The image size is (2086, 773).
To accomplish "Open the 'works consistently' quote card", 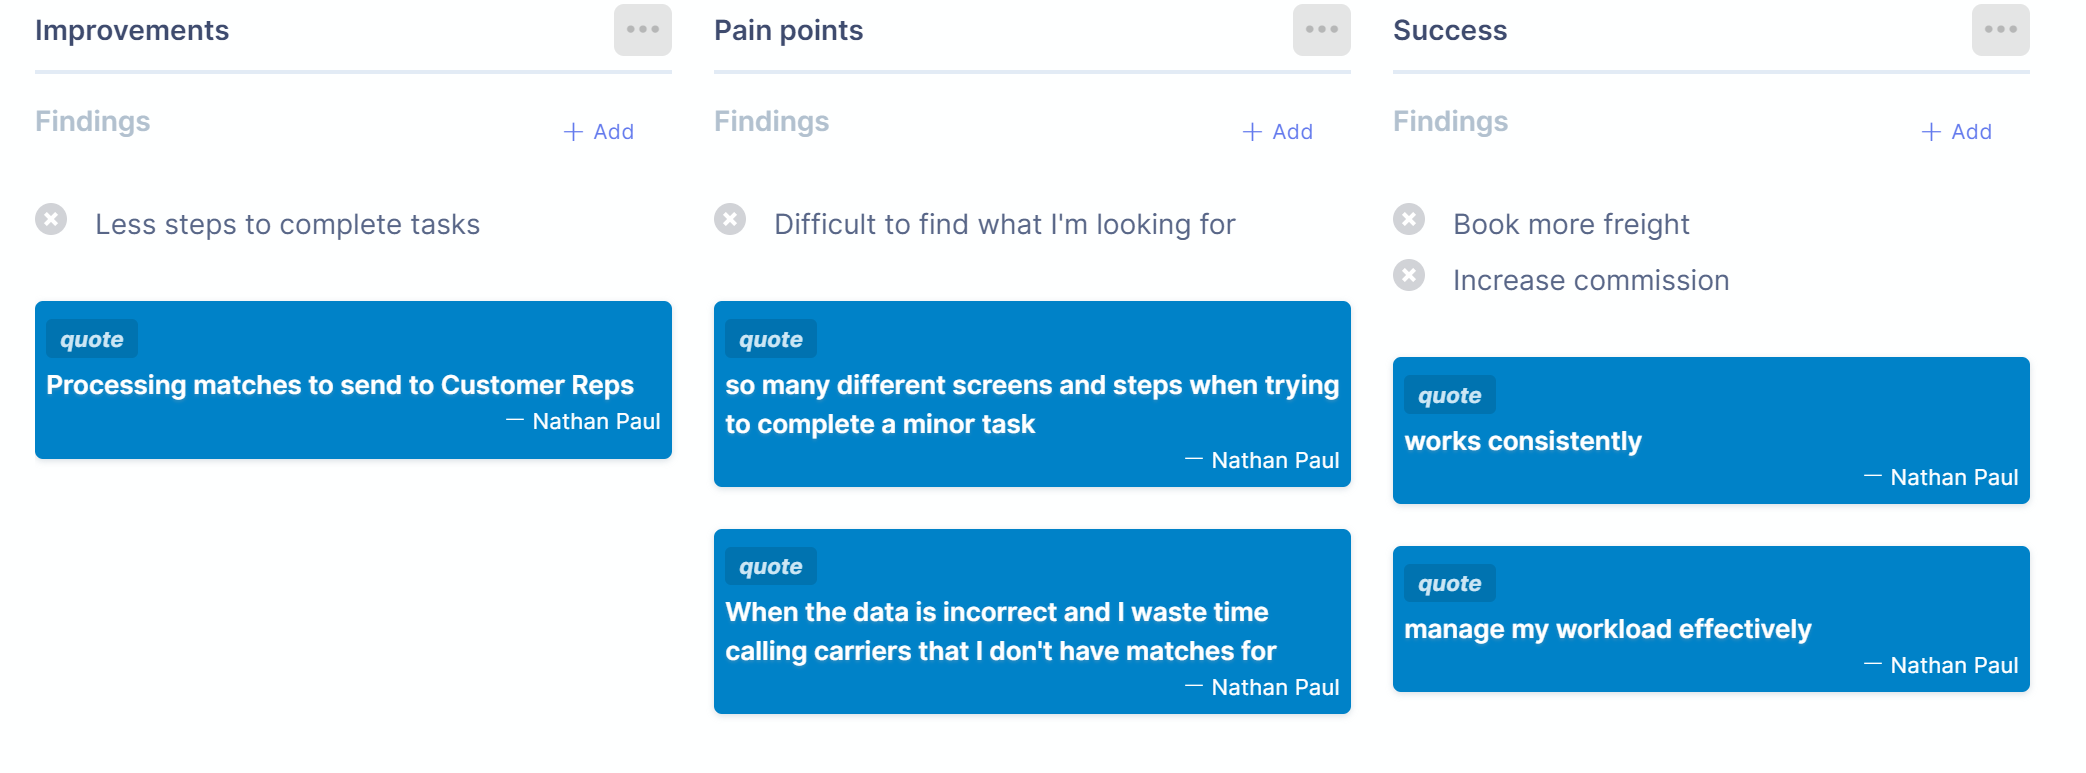I will 1711,430.
